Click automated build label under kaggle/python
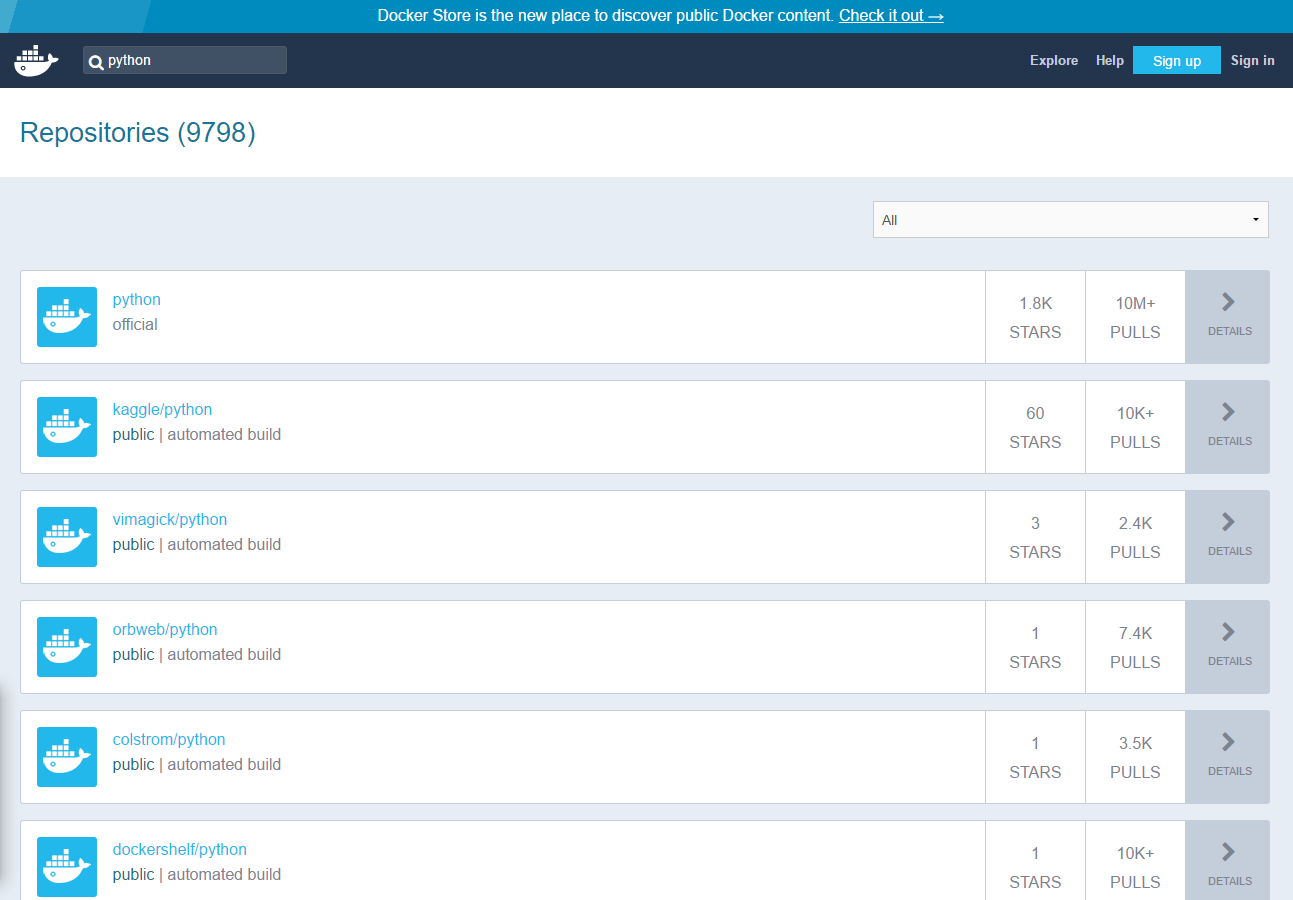Viewport: 1293px width, 900px height. coord(224,435)
